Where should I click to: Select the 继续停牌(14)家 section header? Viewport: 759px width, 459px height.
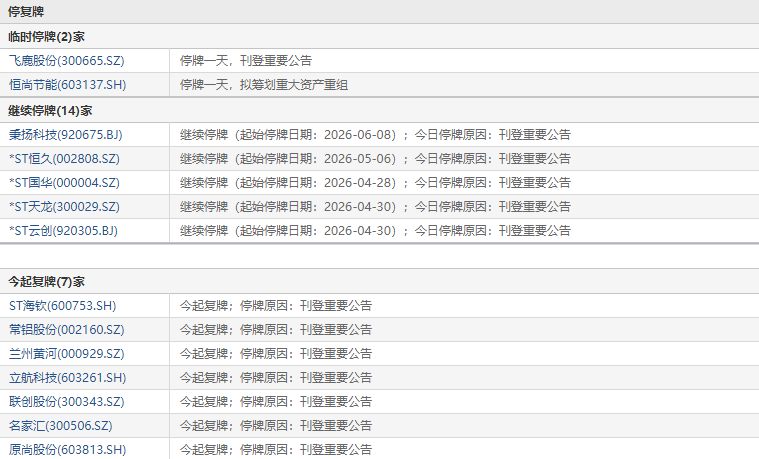[50, 111]
